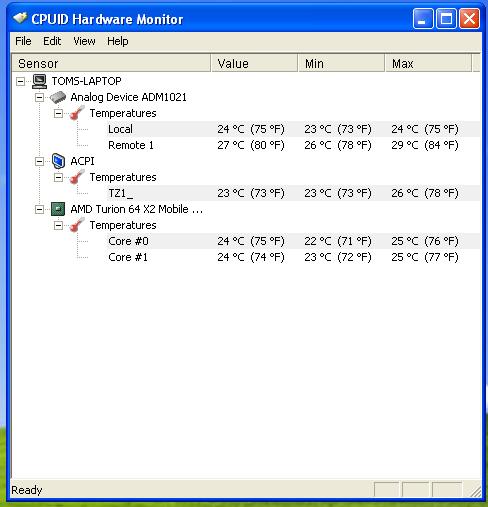Viewport: 488px width, 507px height.
Task: Open the Help menu
Action: coord(118,41)
